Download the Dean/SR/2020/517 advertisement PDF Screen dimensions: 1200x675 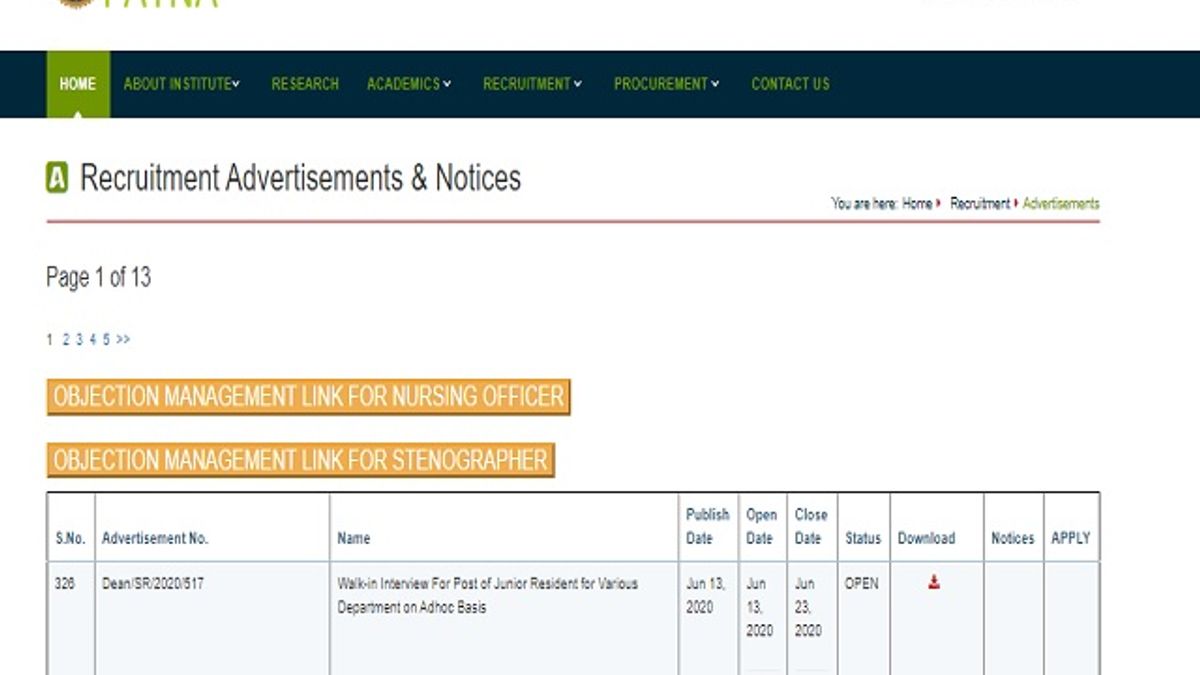pos(934,582)
